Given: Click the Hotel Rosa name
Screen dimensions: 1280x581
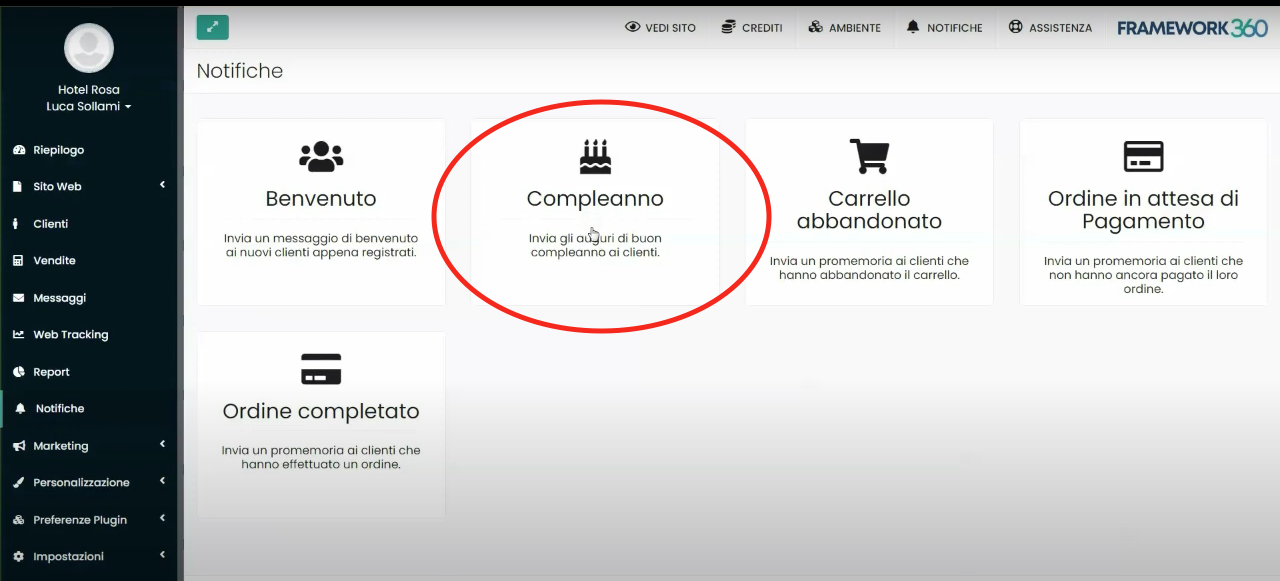Looking at the screenshot, I should [89, 90].
